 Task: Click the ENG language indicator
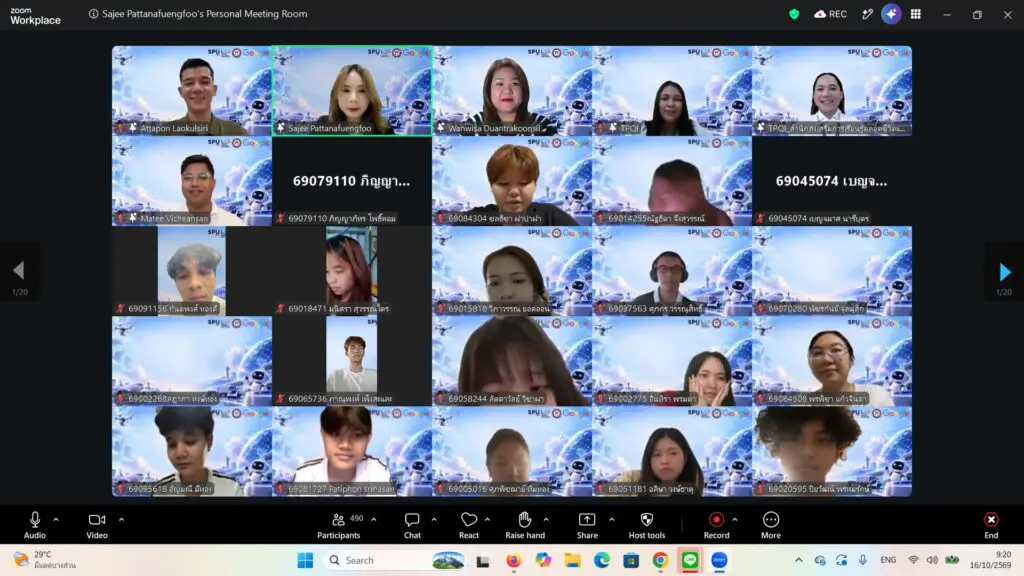click(888, 560)
